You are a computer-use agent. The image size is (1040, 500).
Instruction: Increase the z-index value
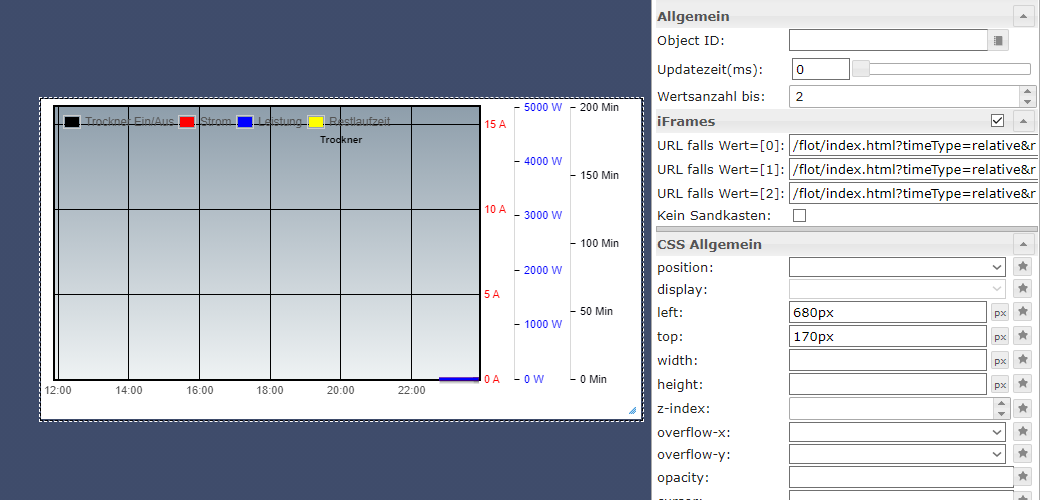point(1001,403)
